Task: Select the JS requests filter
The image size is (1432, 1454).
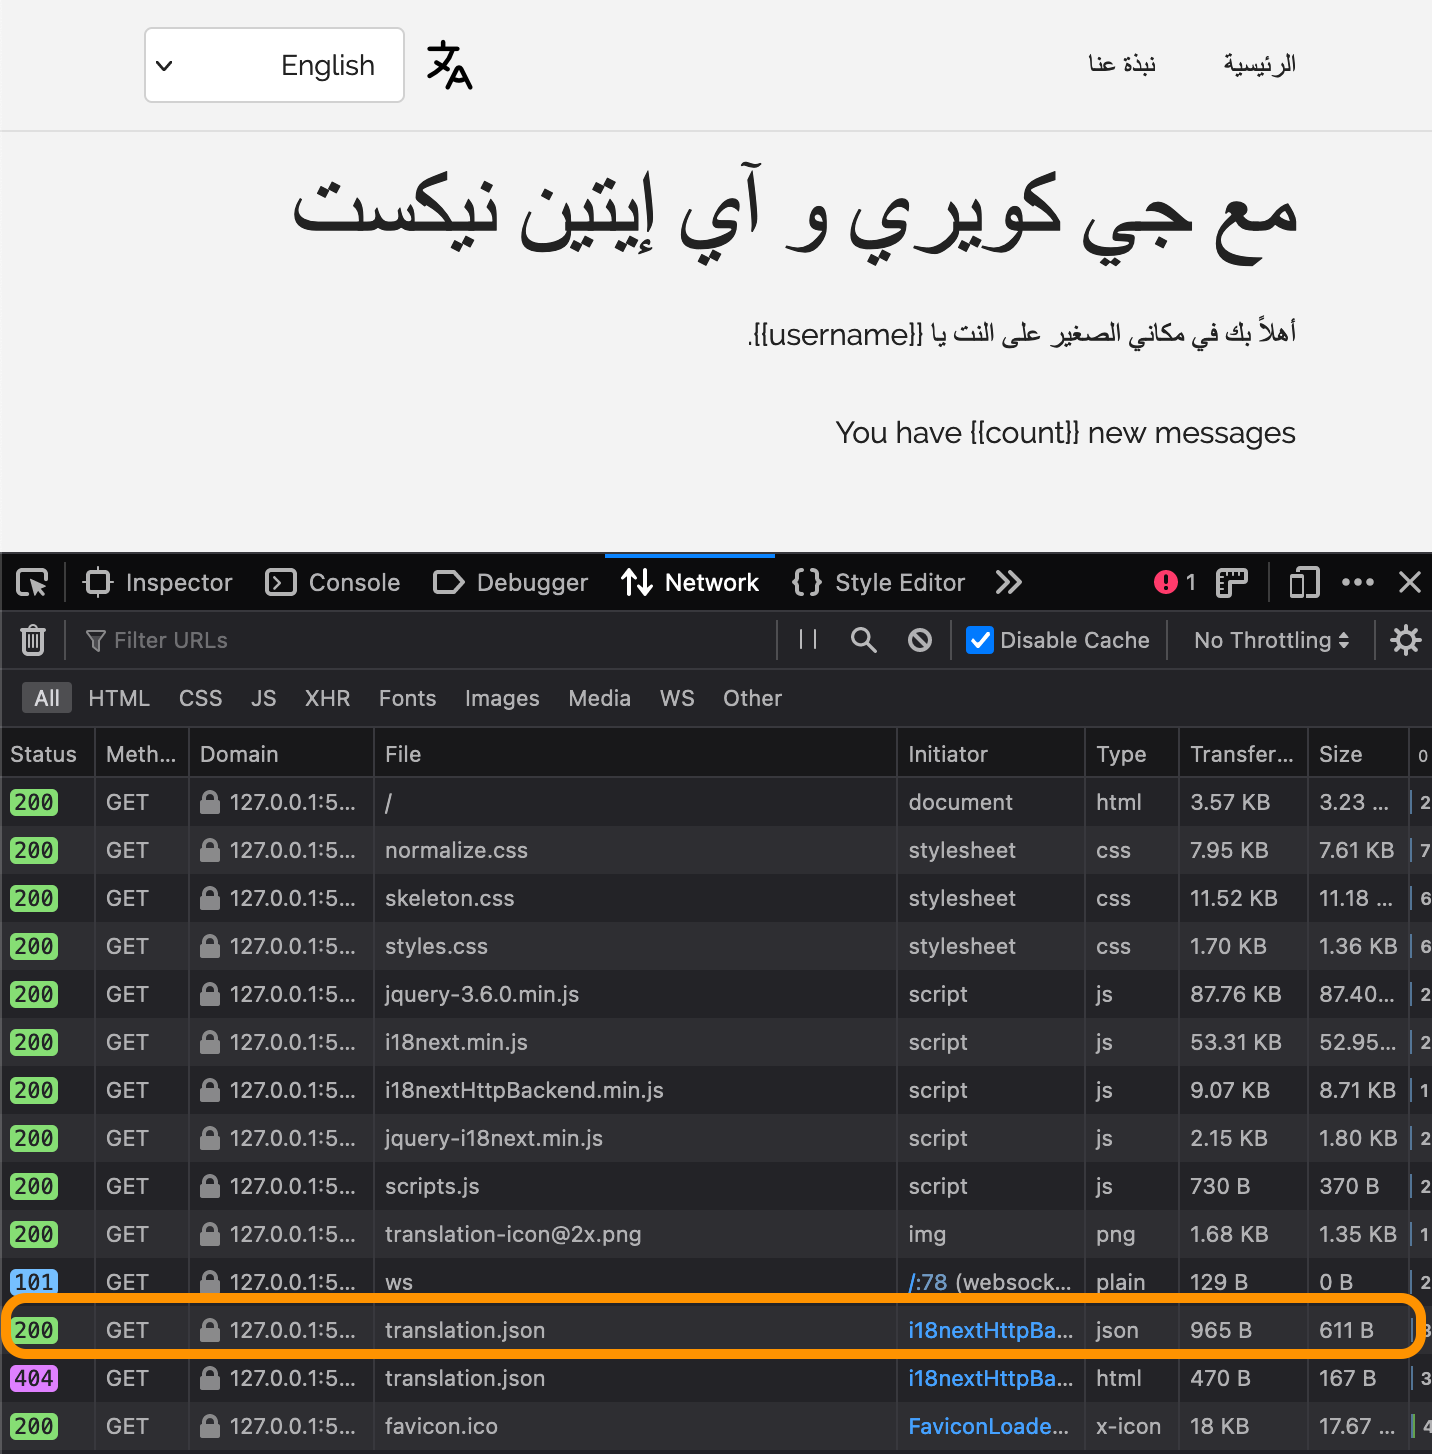Action: point(263,698)
